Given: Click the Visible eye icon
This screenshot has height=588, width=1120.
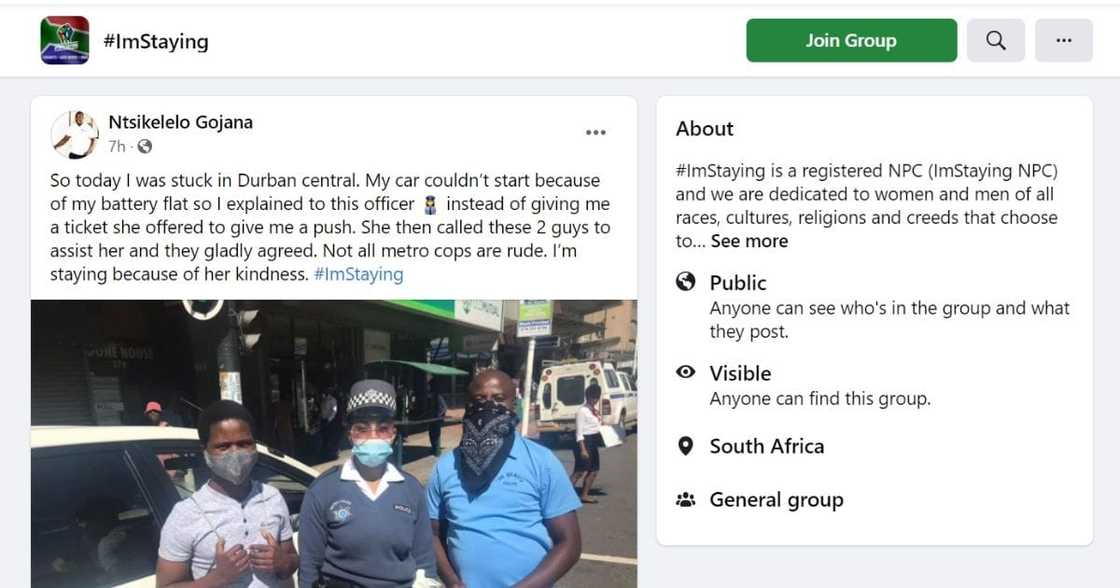Looking at the screenshot, I should pyautogui.click(x=686, y=372).
